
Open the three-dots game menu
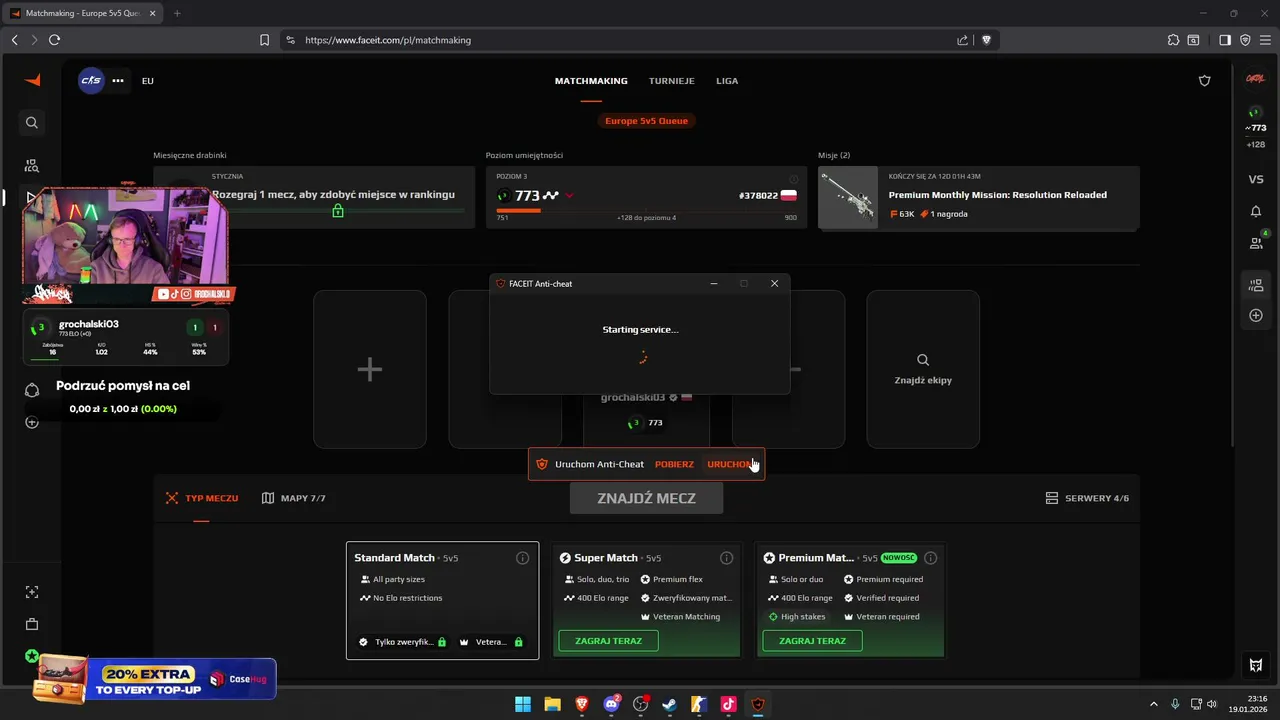coord(118,80)
